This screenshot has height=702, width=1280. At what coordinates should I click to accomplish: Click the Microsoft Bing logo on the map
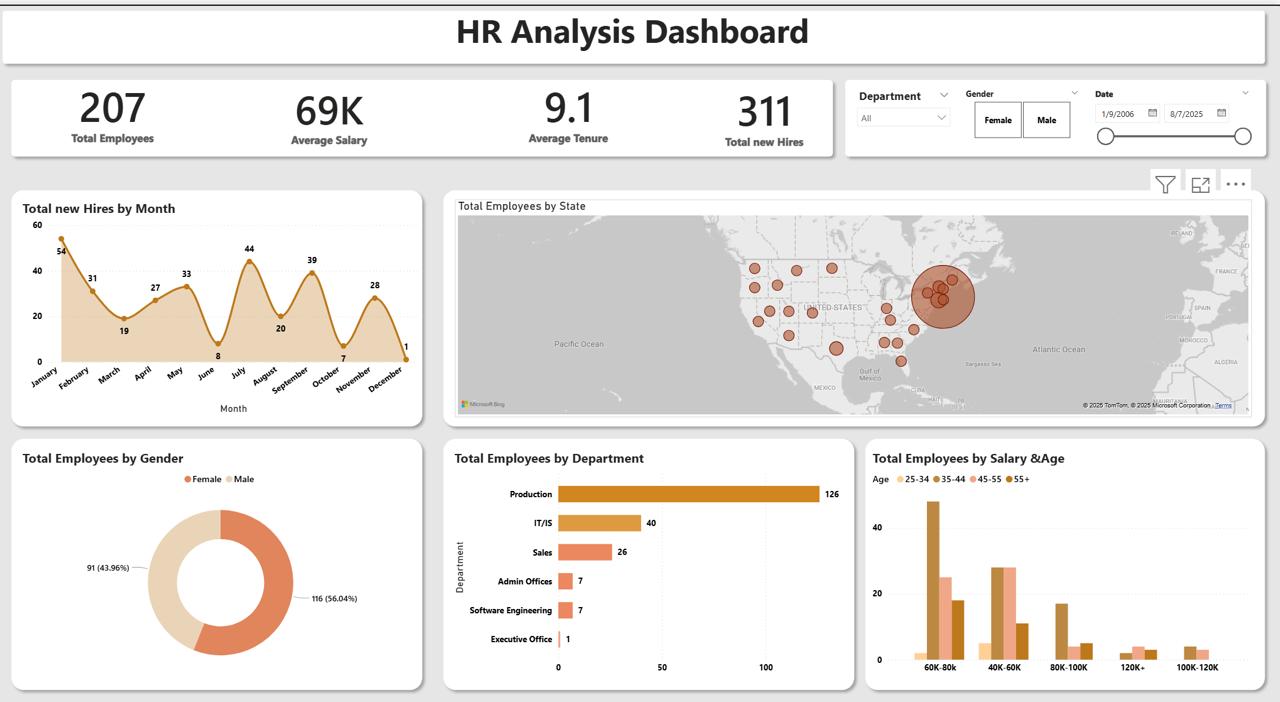point(483,404)
